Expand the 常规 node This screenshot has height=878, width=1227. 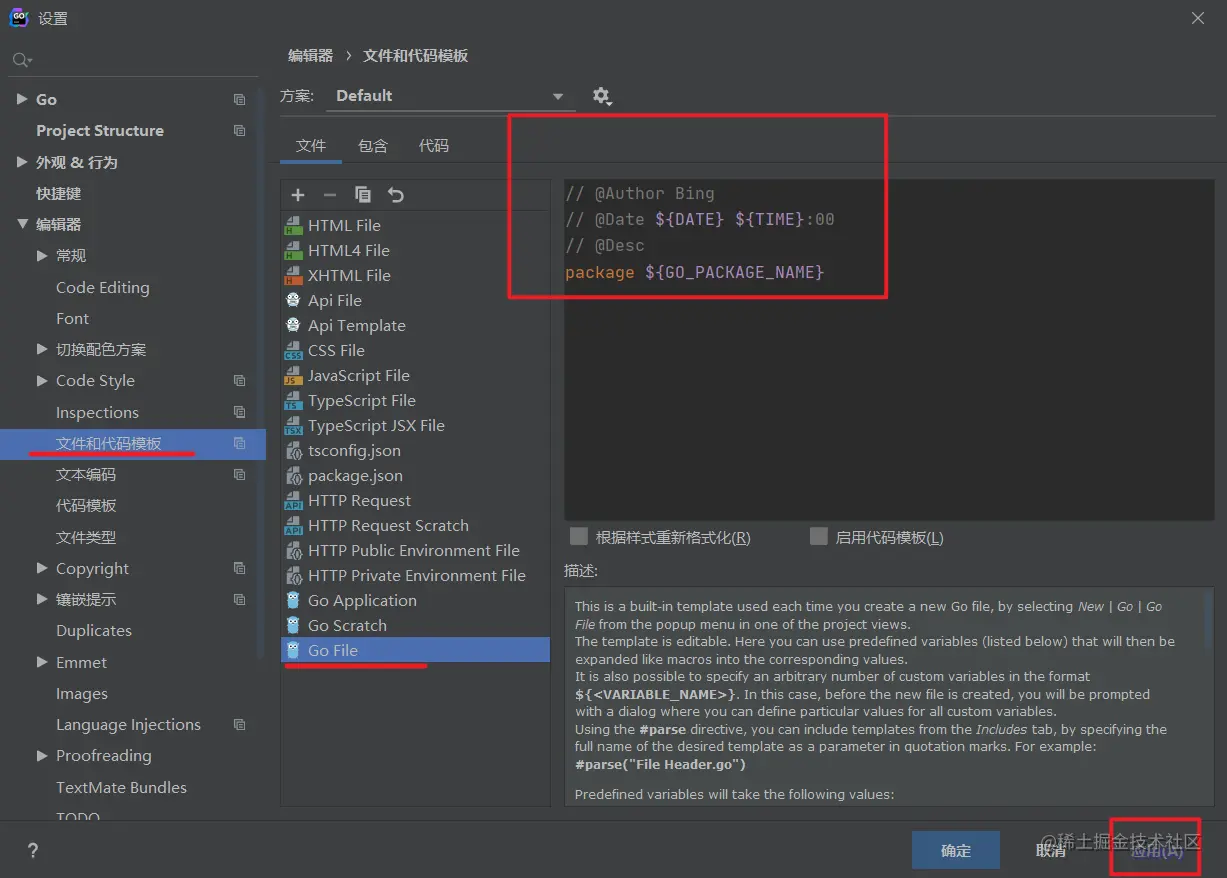pos(42,256)
